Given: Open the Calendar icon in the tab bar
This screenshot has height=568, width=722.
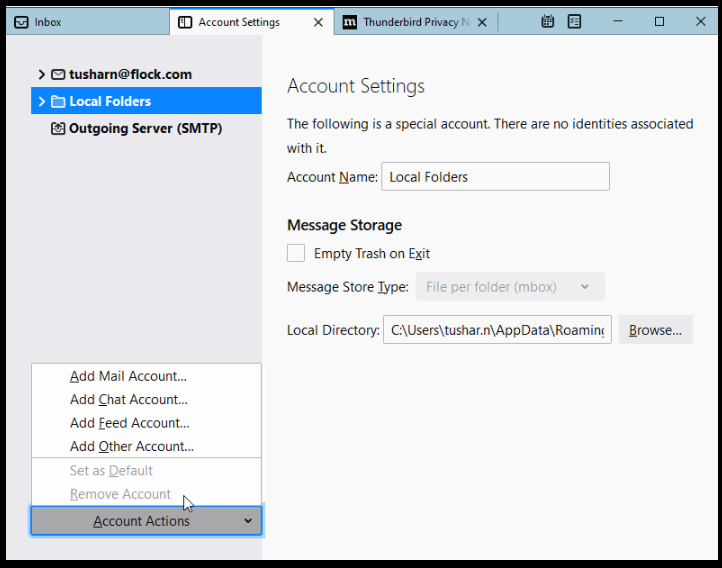Looking at the screenshot, I should tap(547, 21).
